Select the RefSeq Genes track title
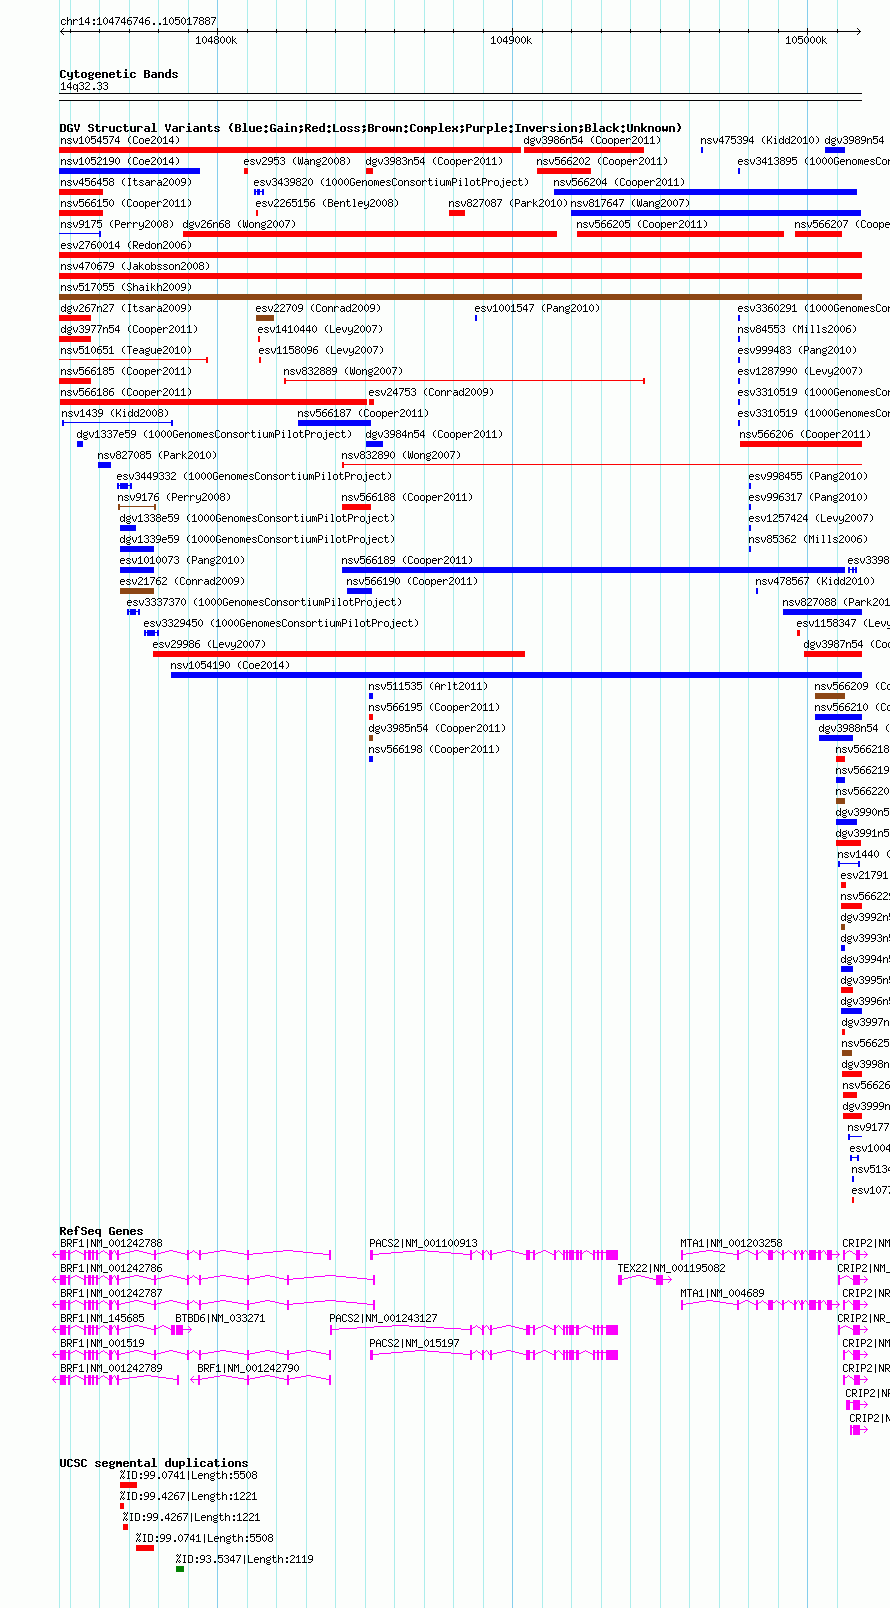 coord(101,1231)
